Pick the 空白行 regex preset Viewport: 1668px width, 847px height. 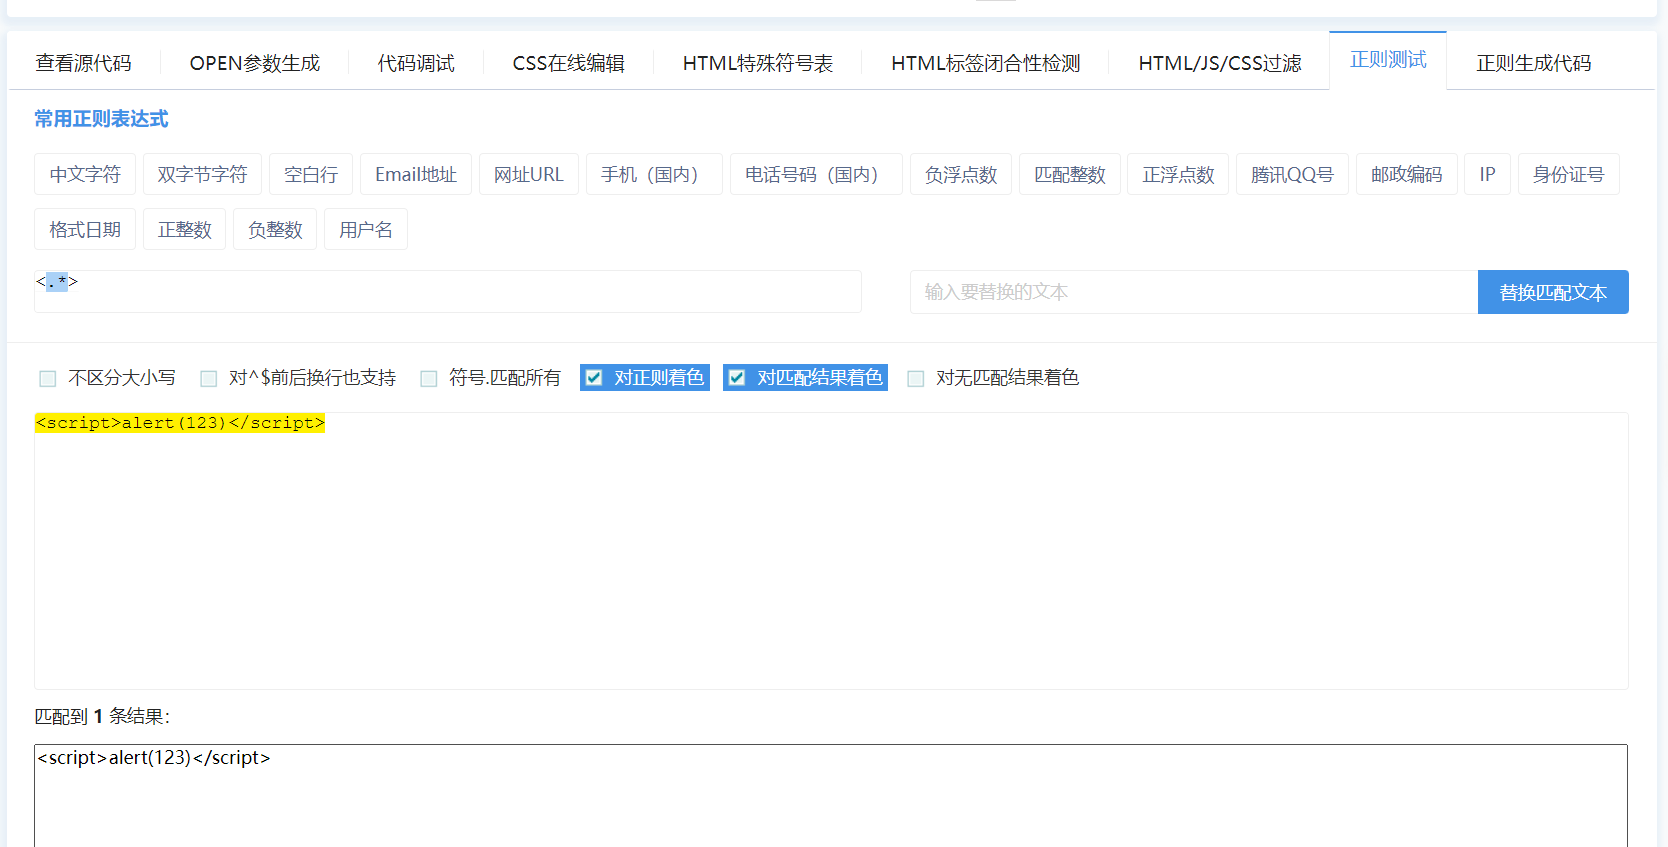[311, 174]
